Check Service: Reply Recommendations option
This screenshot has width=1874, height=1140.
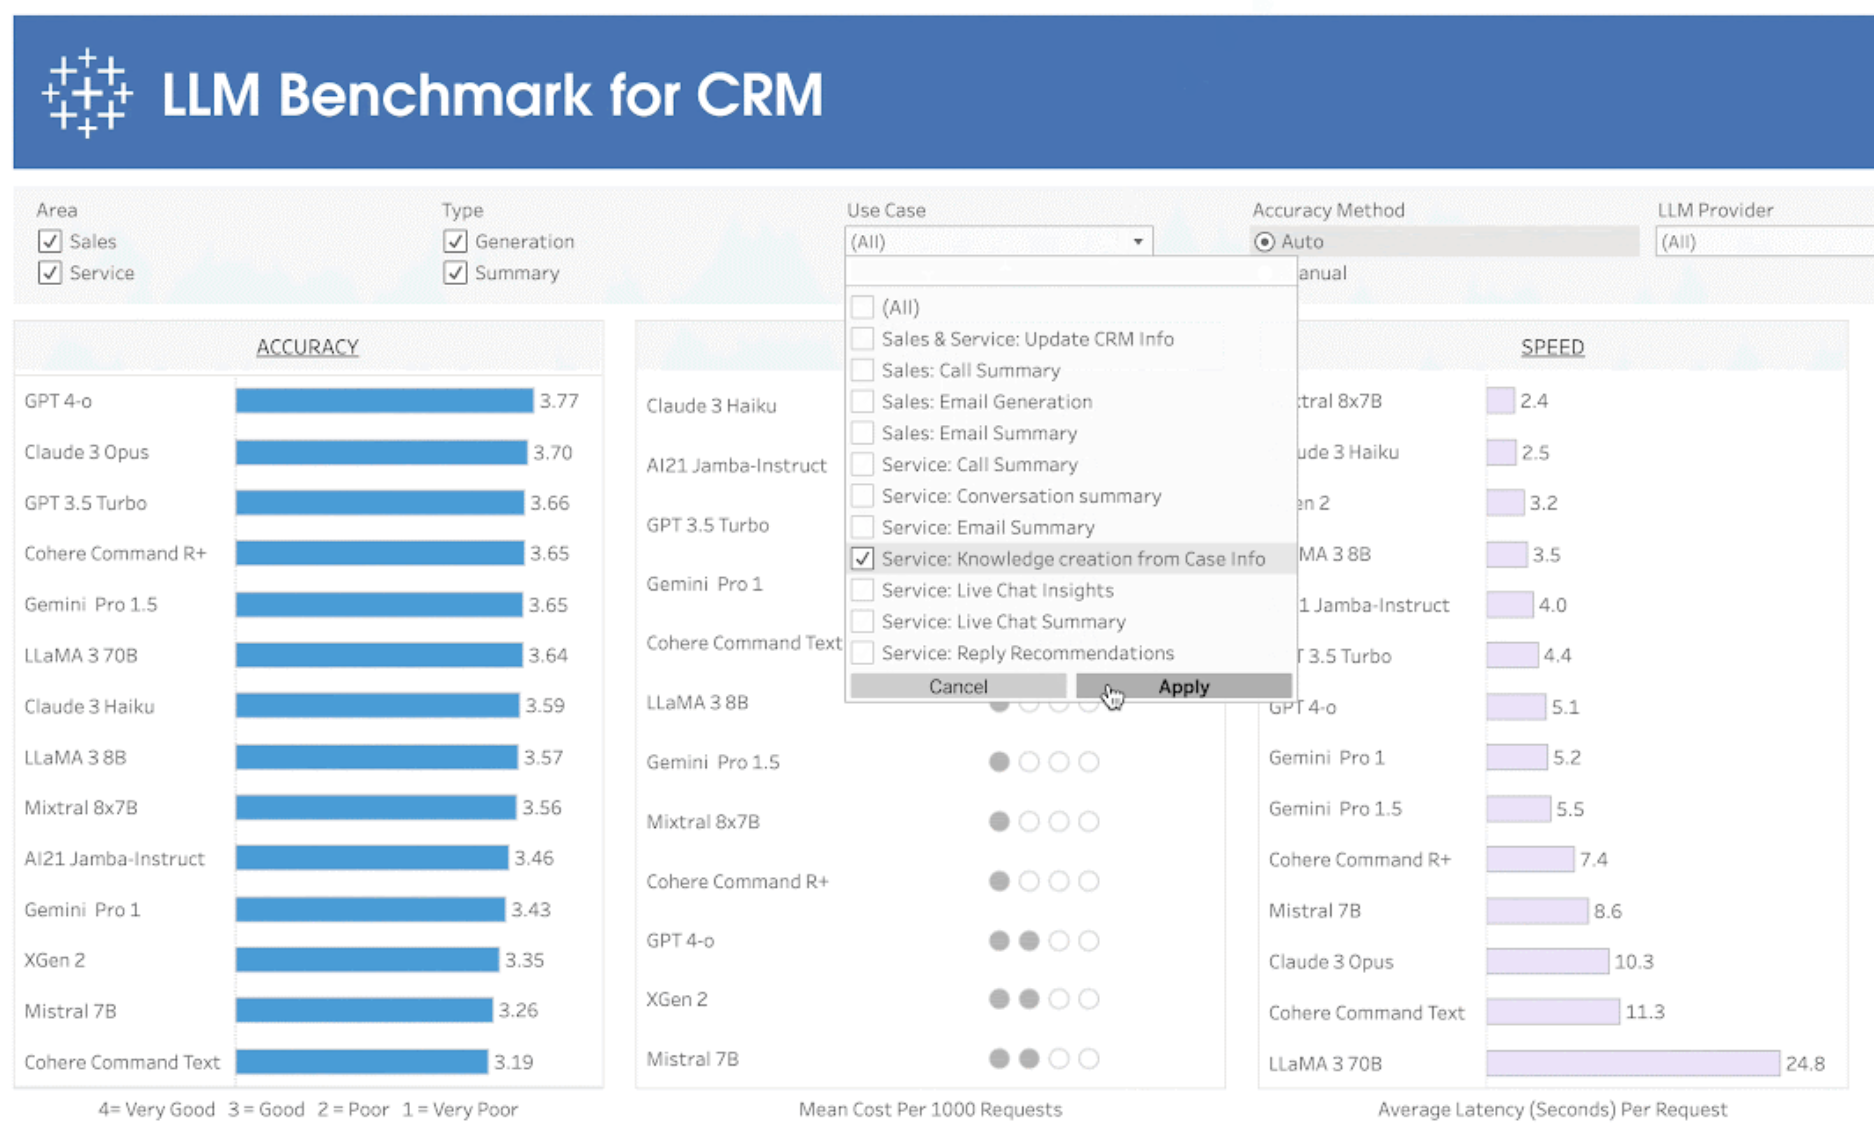point(863,653)
